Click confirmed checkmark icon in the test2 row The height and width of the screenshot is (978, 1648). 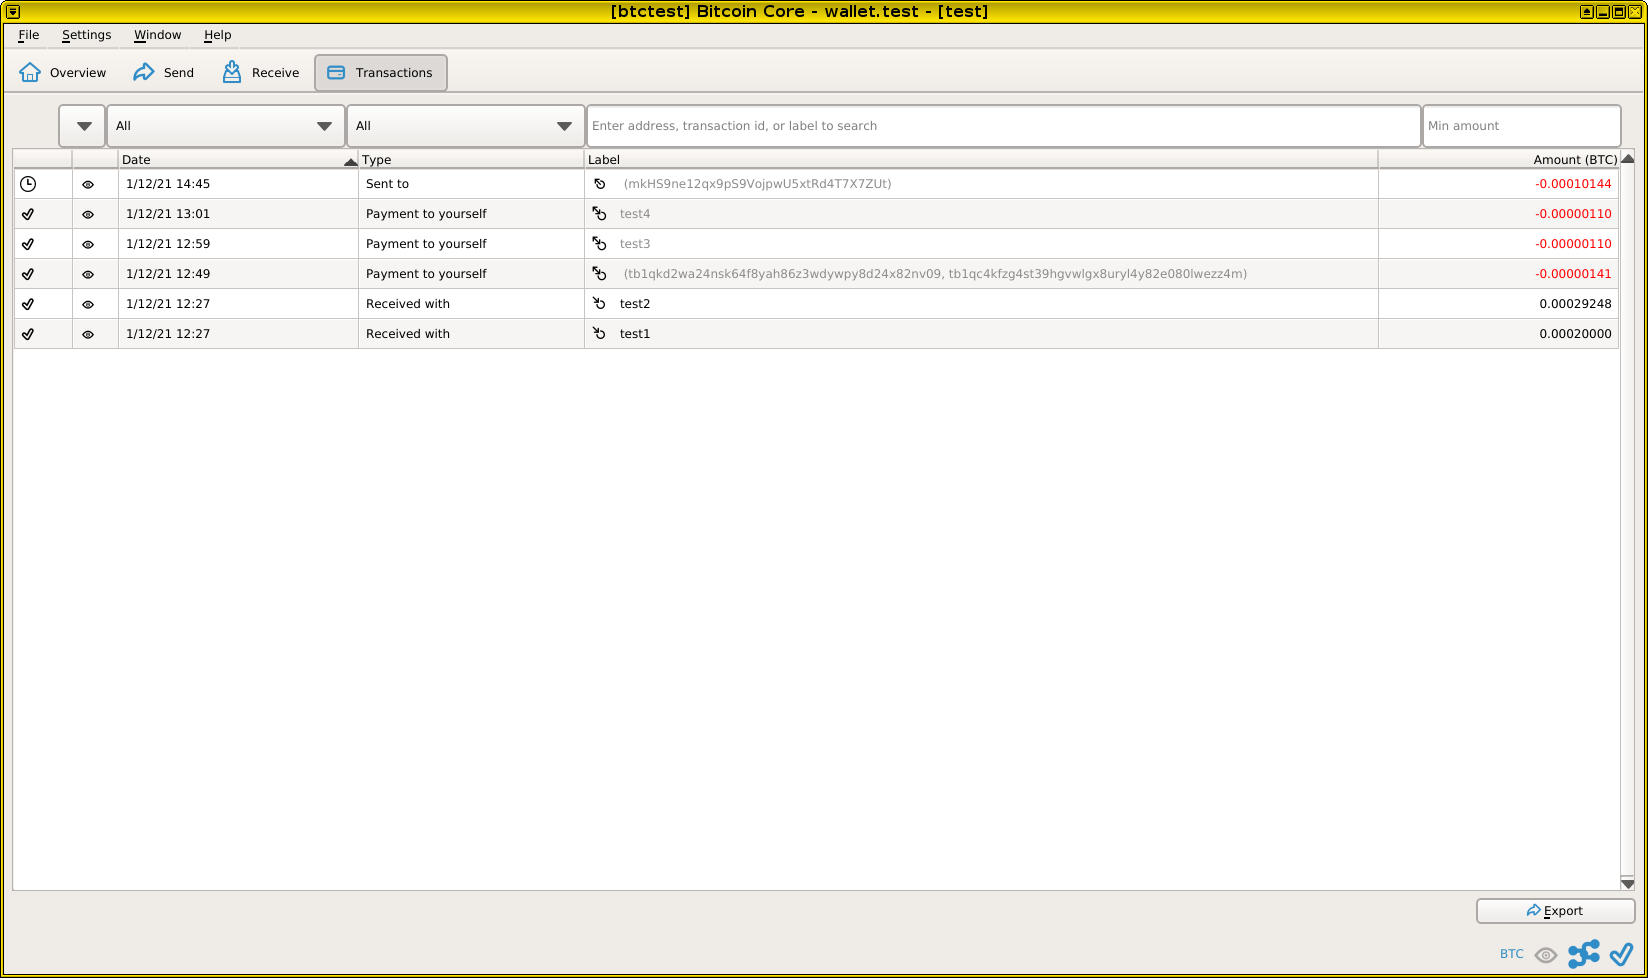tap(28, 304)
